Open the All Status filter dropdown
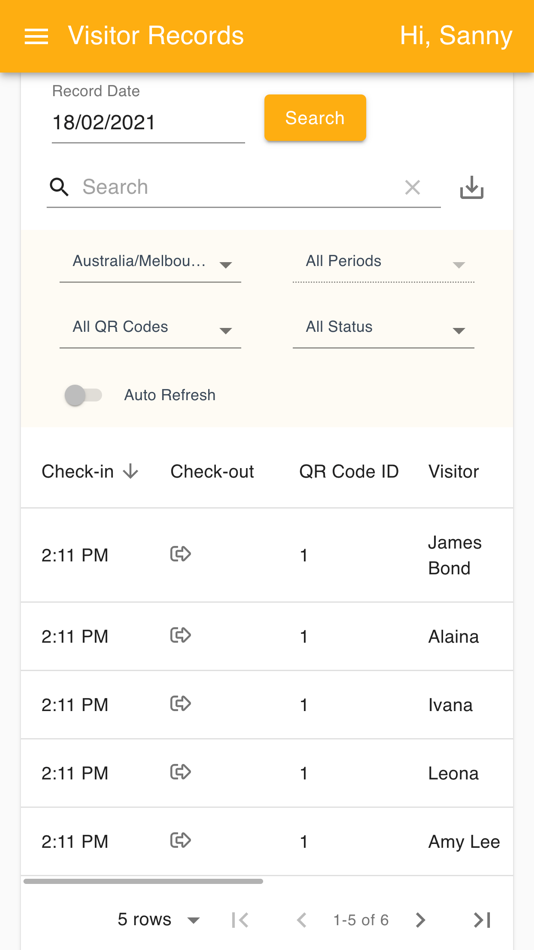Viewport: 534px width, 950px height. 383,328
